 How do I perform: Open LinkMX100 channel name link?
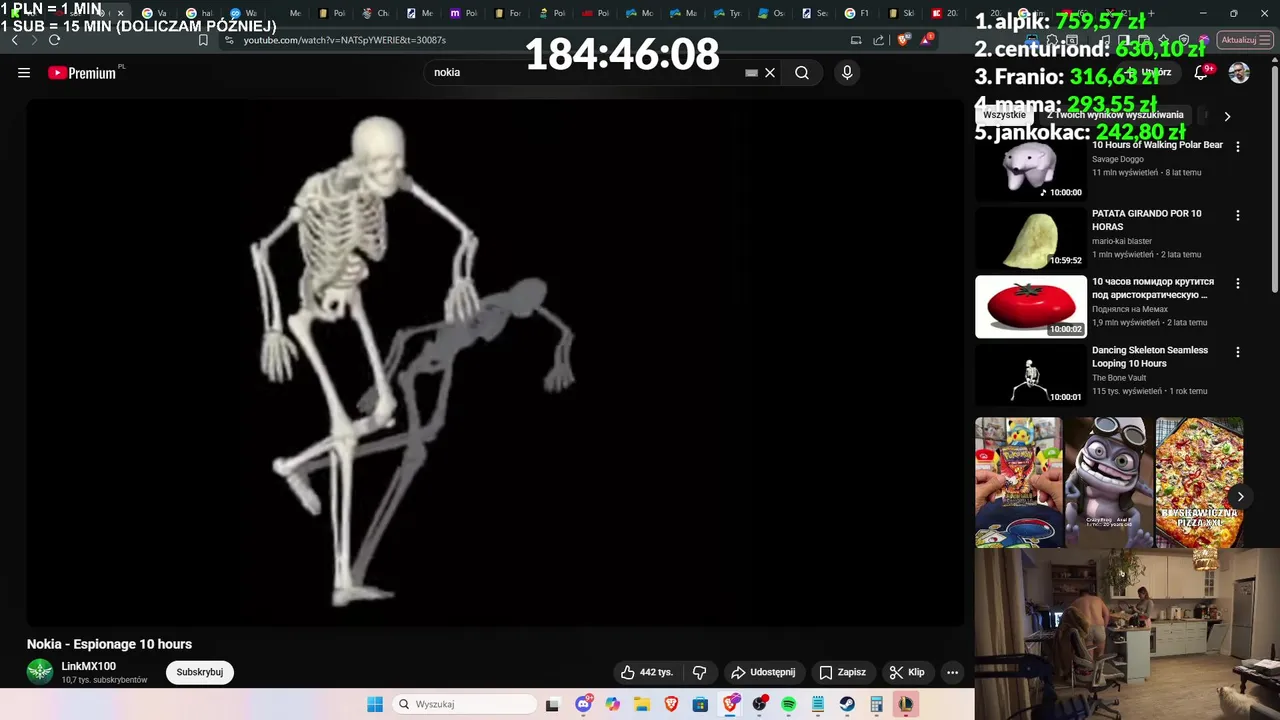pos(89,666)
